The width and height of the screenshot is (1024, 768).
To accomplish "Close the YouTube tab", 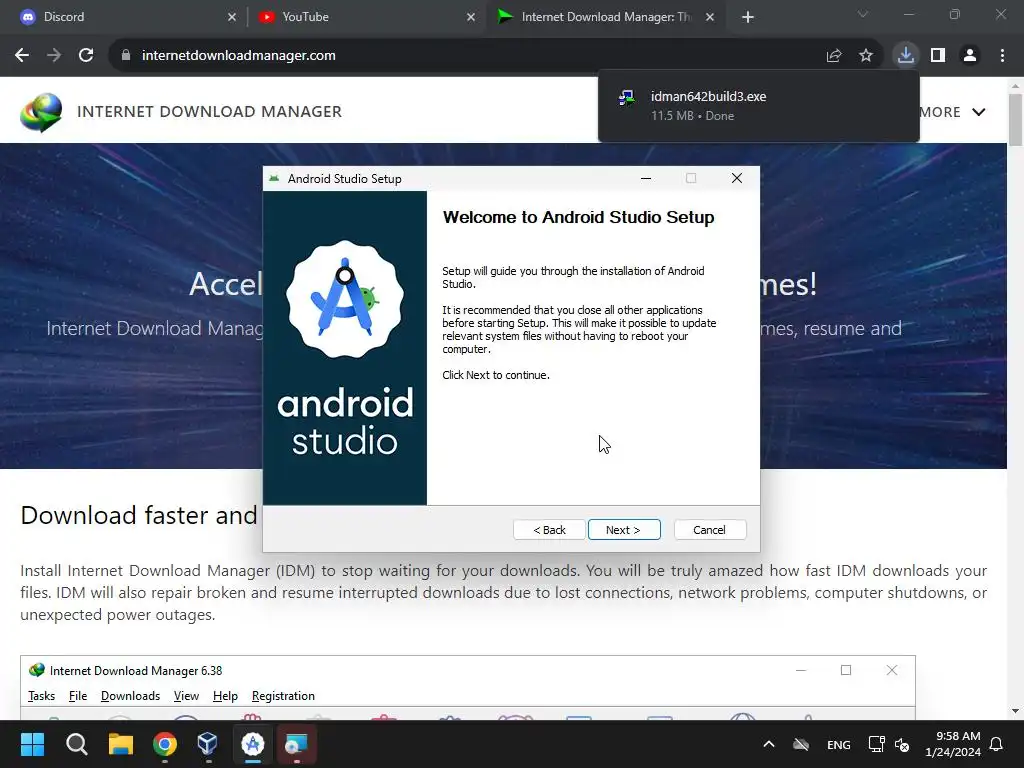I will (x=471, y=17).
